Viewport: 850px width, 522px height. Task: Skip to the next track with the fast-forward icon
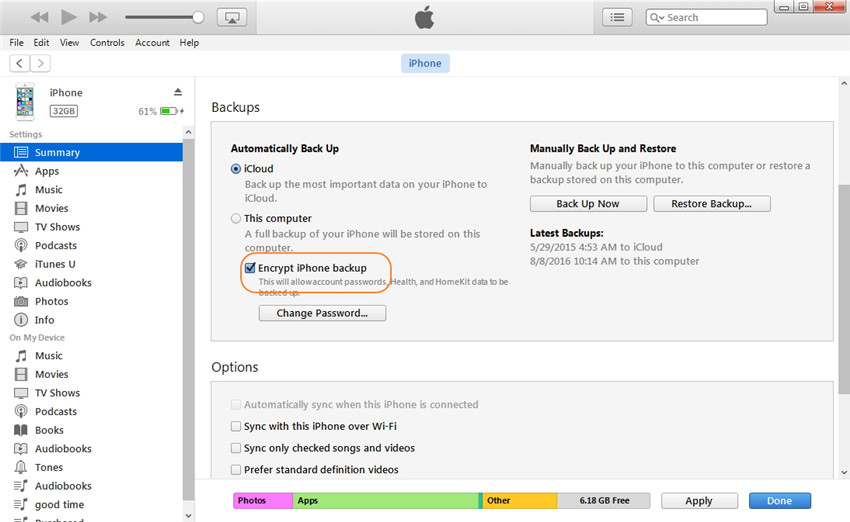pos(98,17)
